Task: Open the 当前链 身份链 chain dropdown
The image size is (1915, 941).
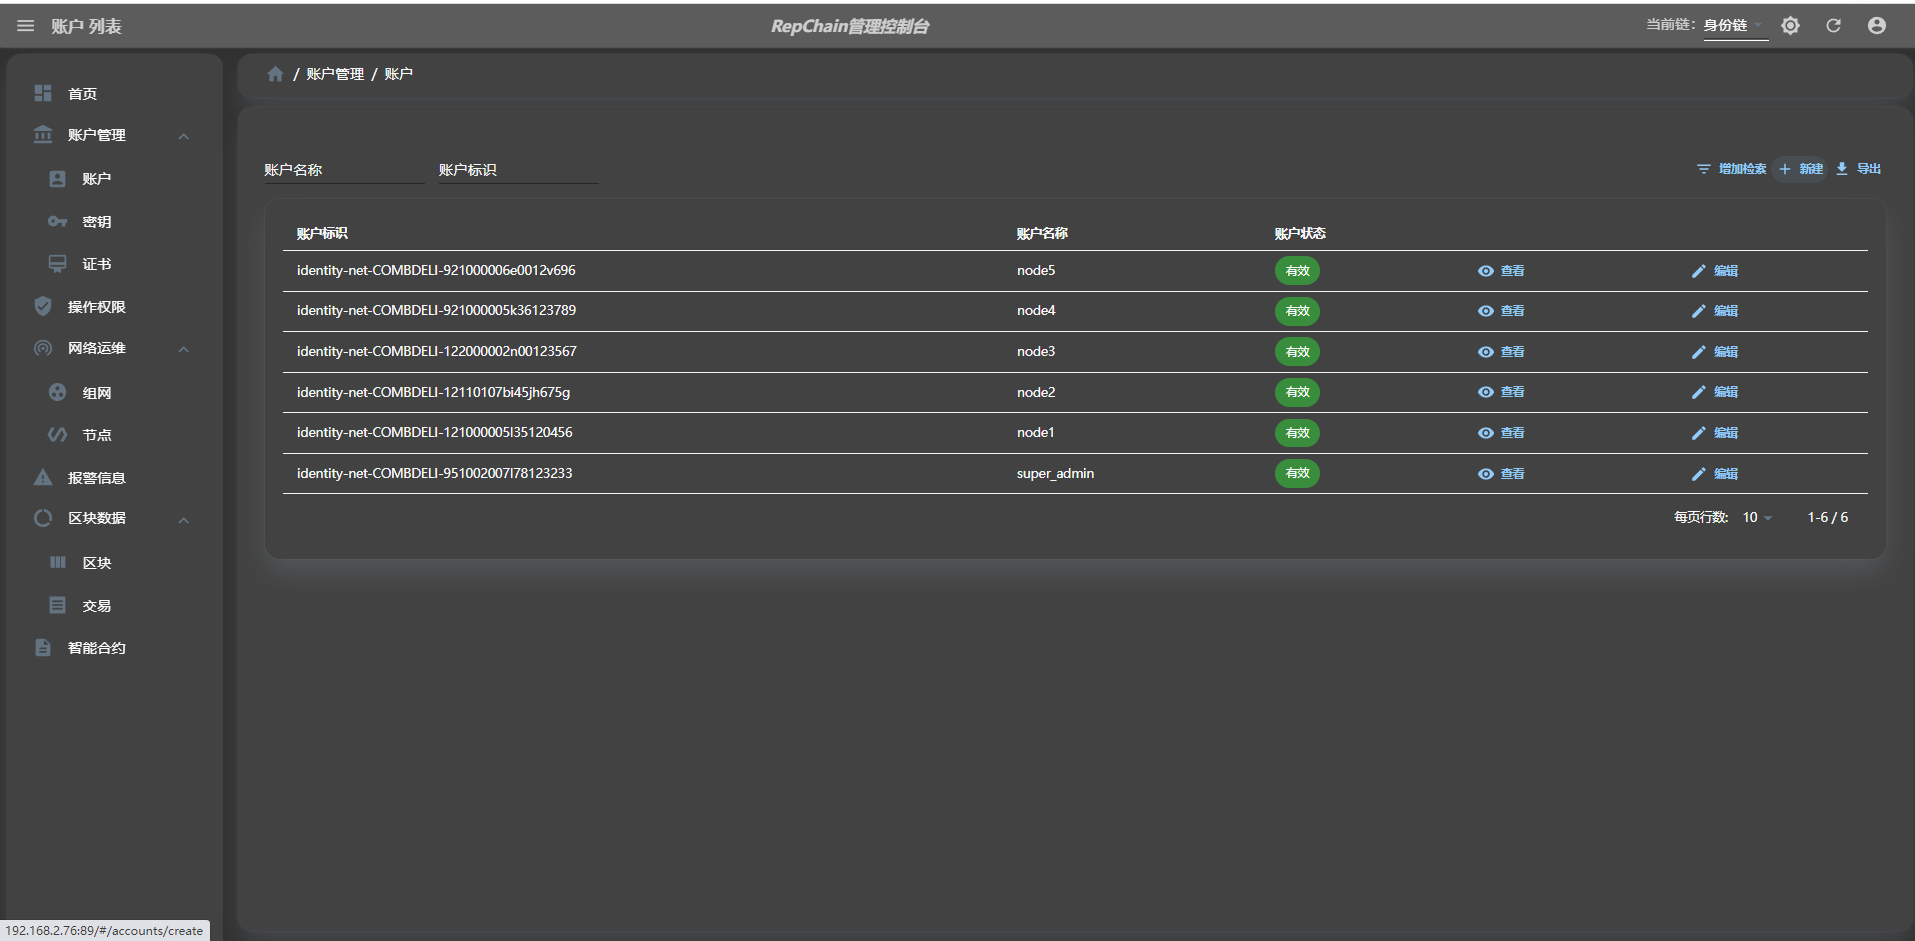Action: coord(1735,26)
